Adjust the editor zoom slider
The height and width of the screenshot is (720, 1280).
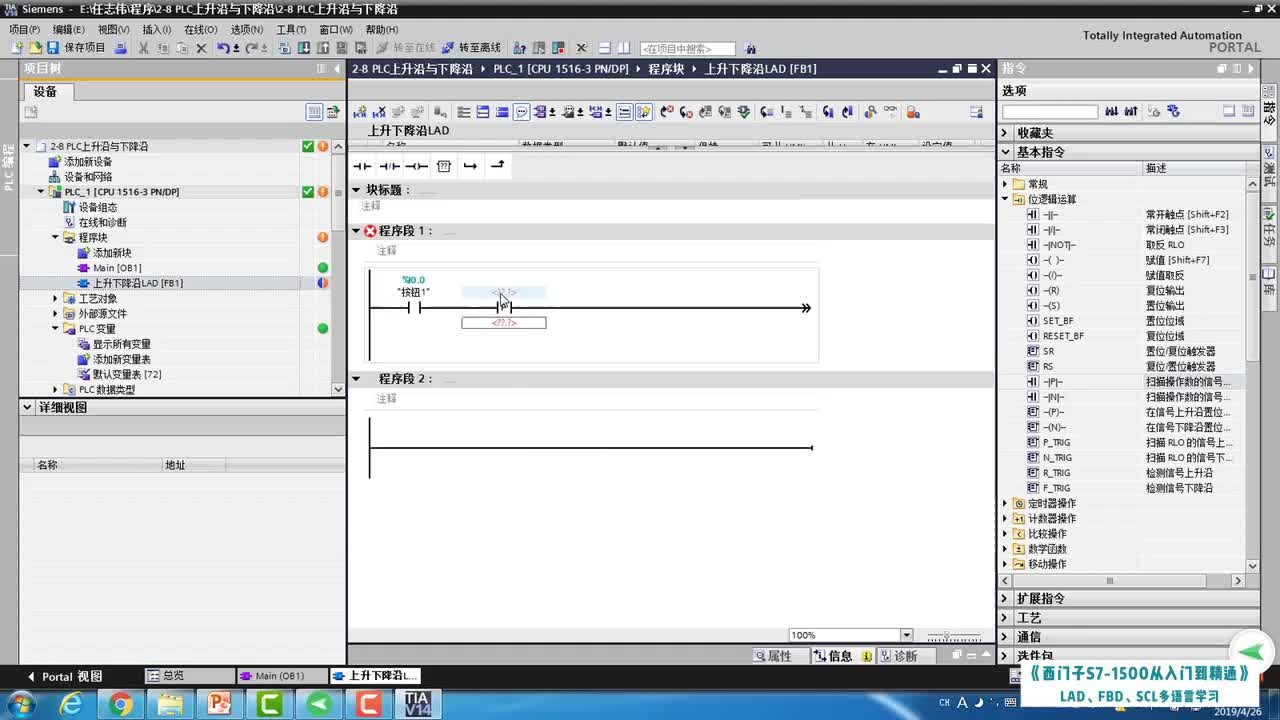point(949,636)
